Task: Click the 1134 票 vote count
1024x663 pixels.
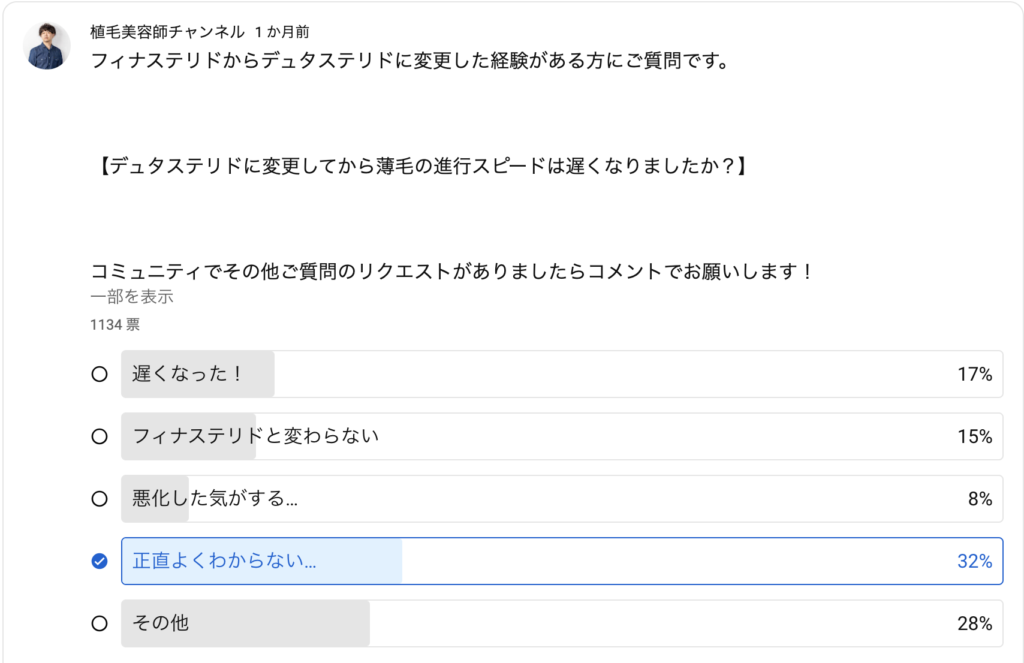Action: click(x=115, y=325)
